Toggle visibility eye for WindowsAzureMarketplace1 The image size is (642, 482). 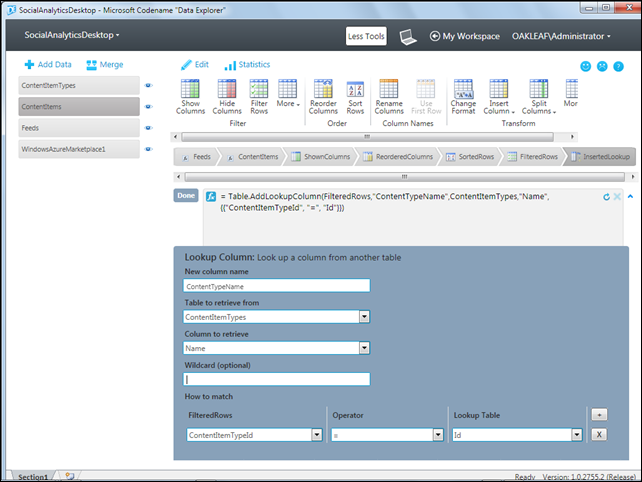[148, 149]
